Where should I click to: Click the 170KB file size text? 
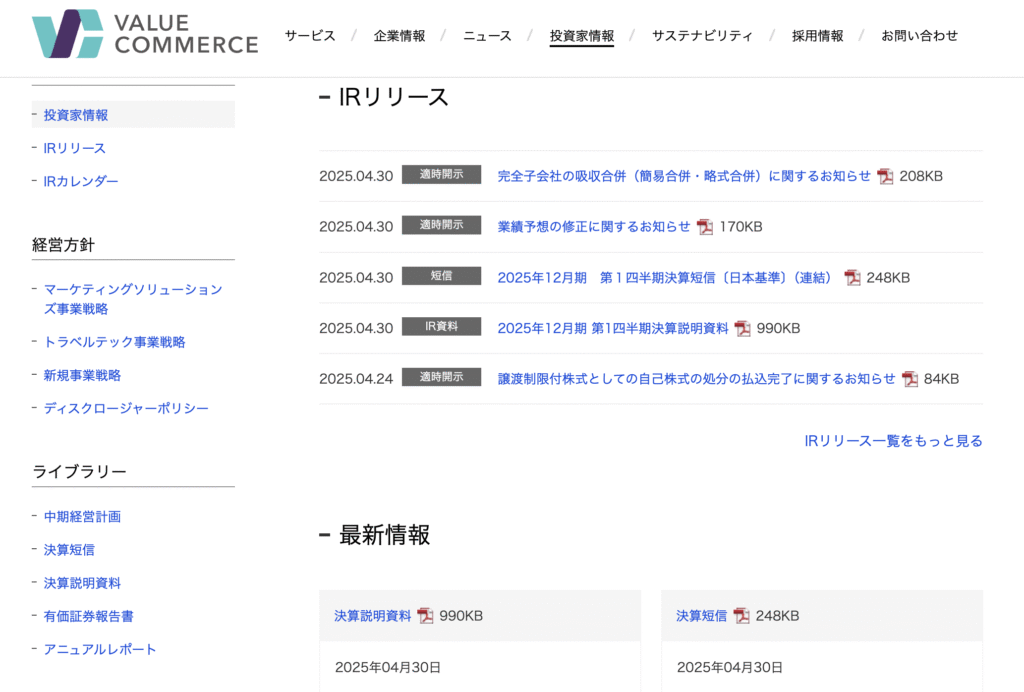741,227
